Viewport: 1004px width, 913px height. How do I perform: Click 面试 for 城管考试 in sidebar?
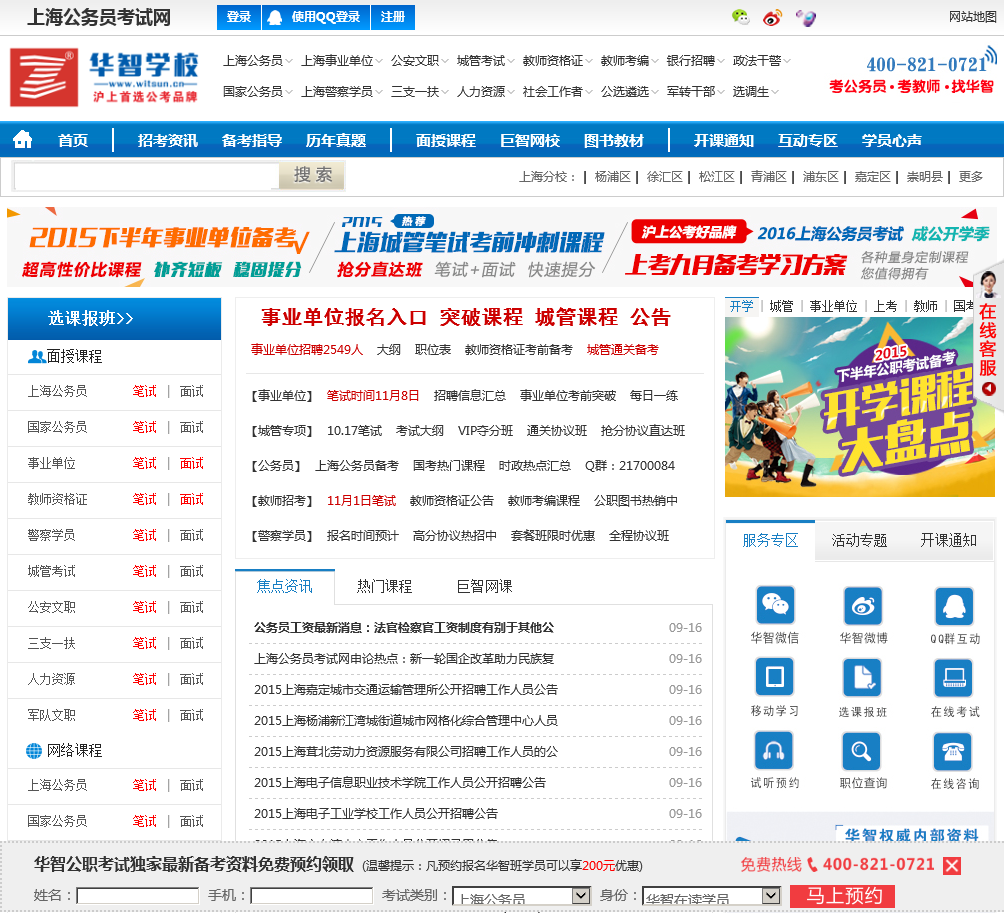(x=191, y=571)
